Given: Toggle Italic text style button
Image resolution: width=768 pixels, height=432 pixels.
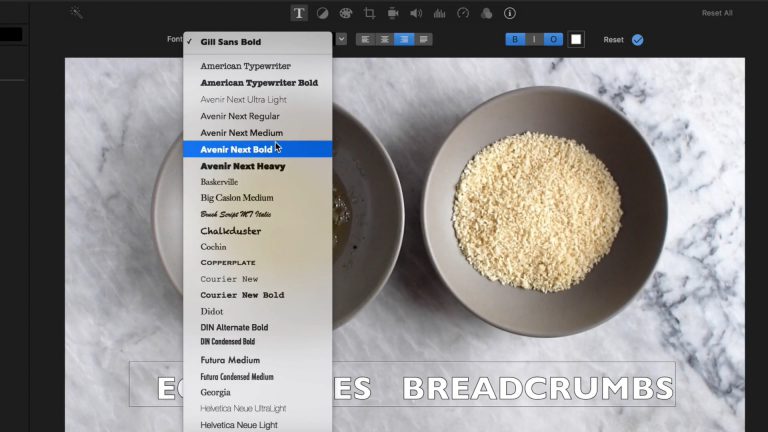Looking at the screenshot, I should [x=533, y=40].
